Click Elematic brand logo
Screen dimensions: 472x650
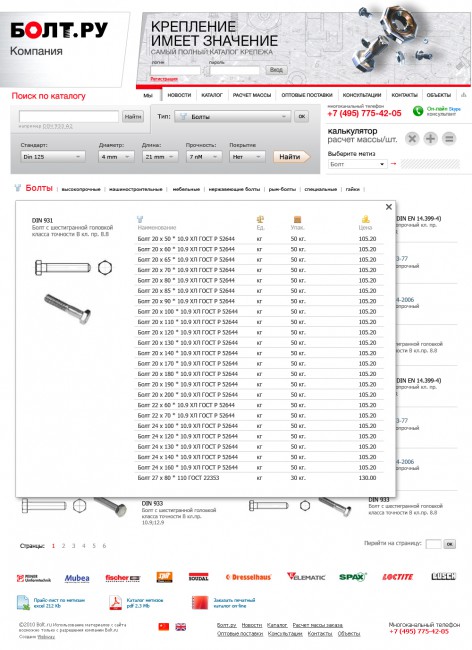(306, 577)
